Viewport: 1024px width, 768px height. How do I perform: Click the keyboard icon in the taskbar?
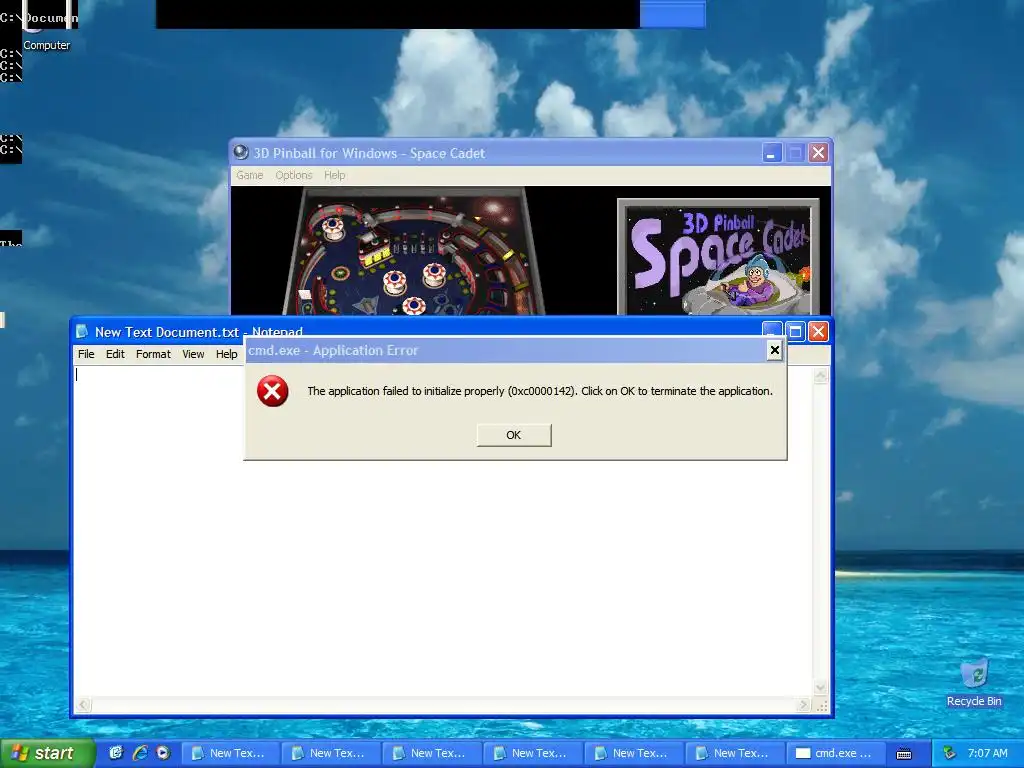coord(904,754)
